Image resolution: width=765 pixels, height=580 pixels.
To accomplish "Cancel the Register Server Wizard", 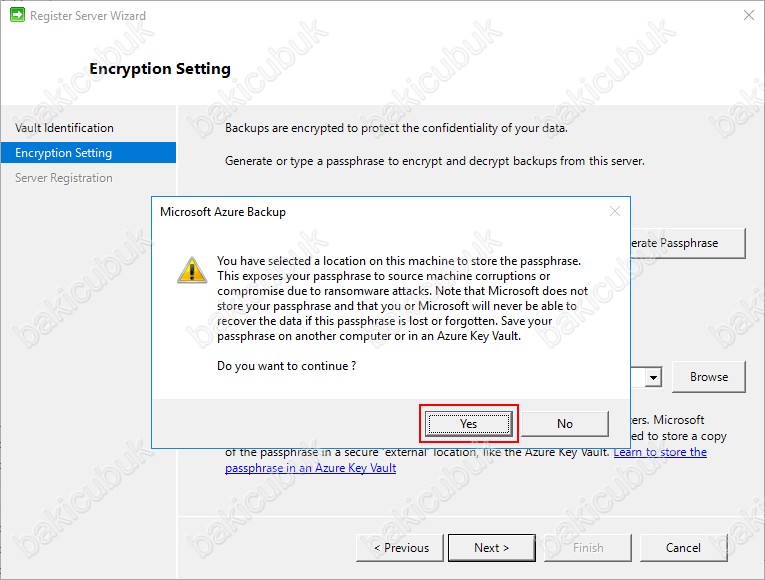I will [683, 548].
